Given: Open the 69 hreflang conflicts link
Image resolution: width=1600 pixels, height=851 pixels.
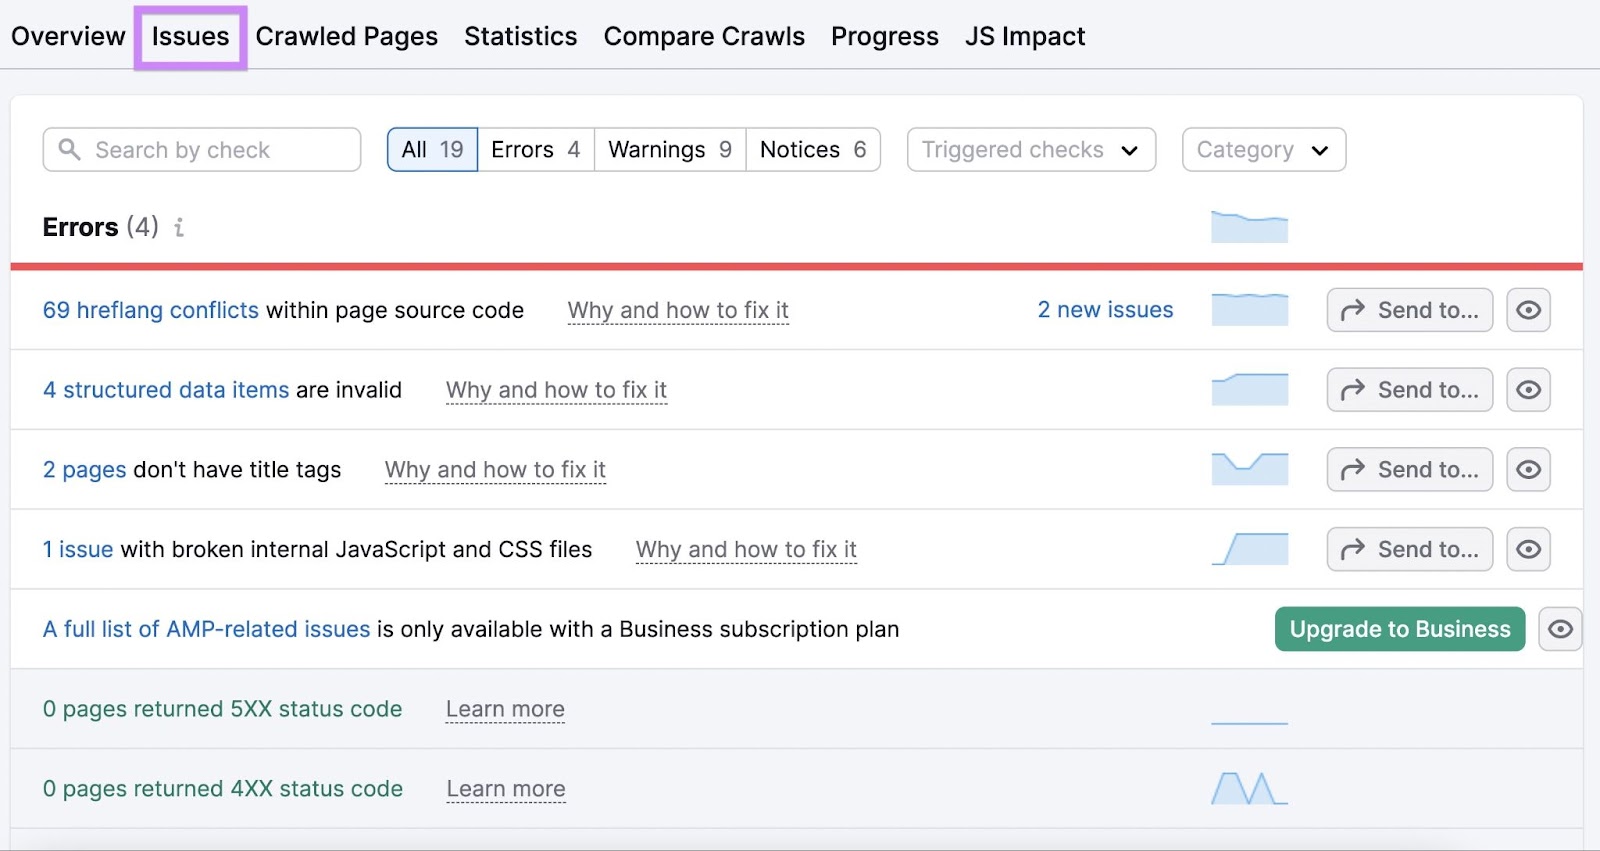Looking at the screenshot, I should point(151,310).
